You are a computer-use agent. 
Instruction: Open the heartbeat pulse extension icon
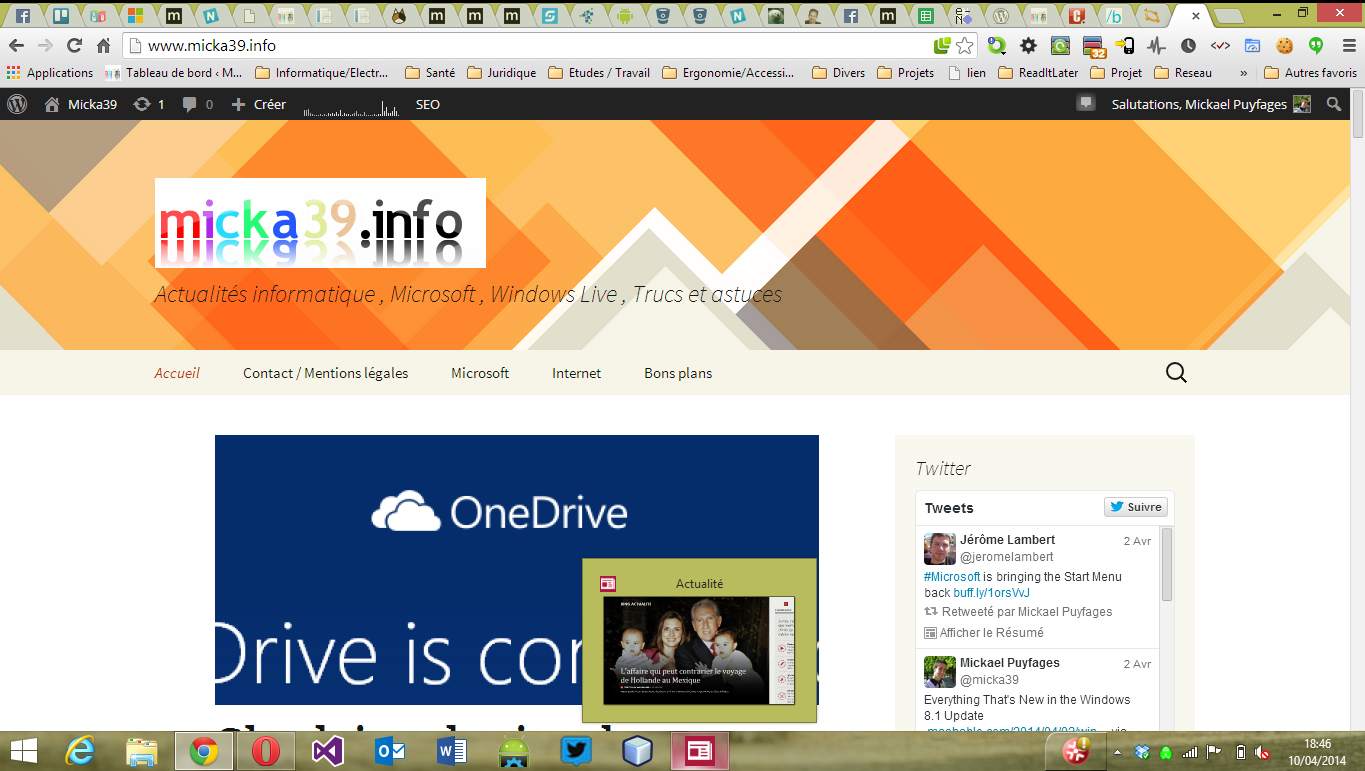1156,46
